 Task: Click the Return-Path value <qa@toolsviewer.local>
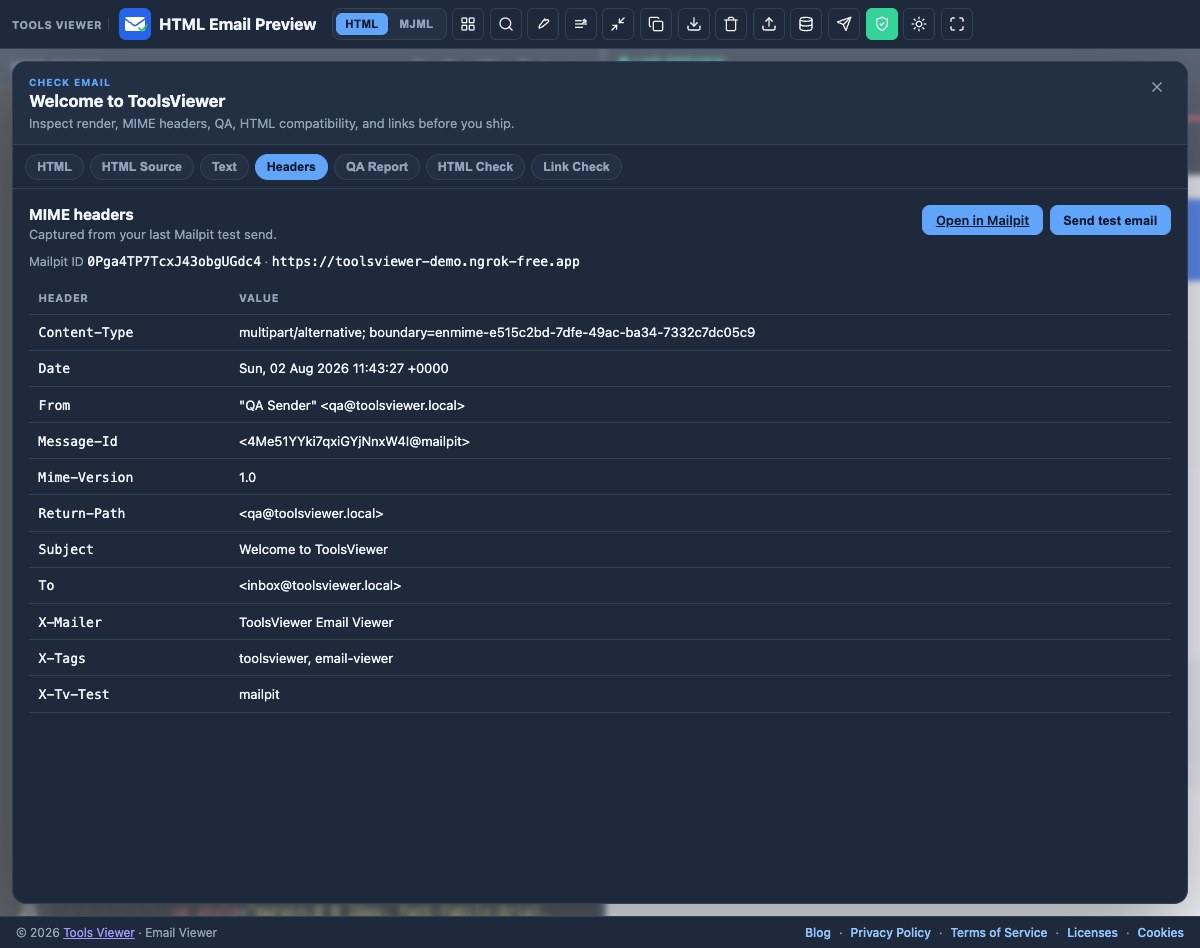(x=311, y=513)
